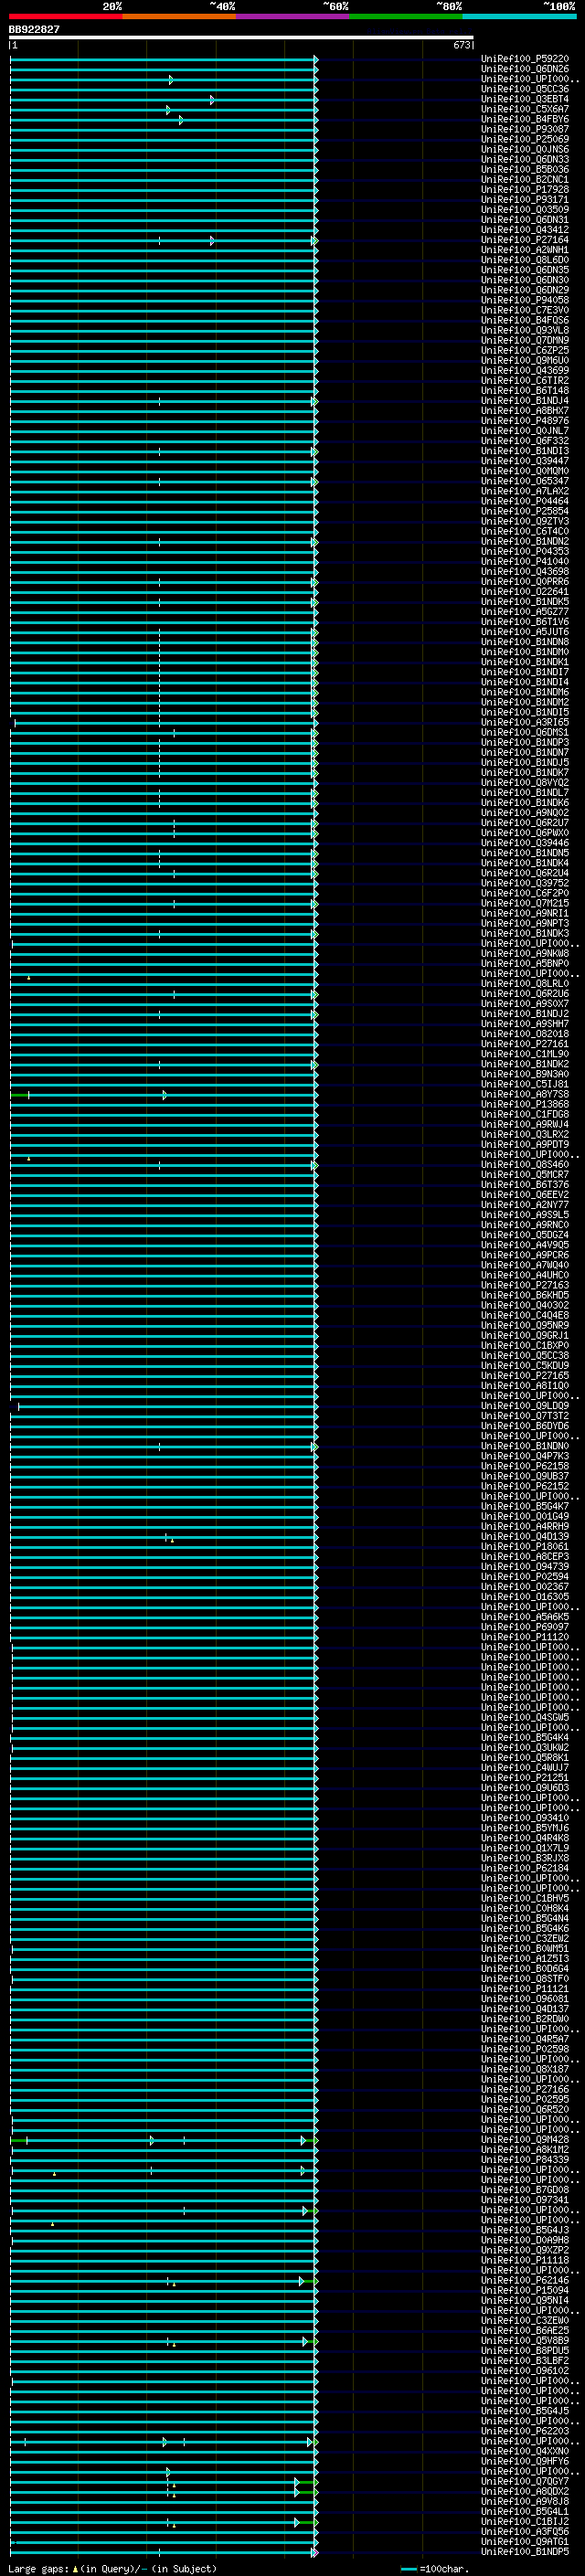Select hit label UniRef100_A1Z5I3
The image size is (585, 2576).
(525, 1958)
